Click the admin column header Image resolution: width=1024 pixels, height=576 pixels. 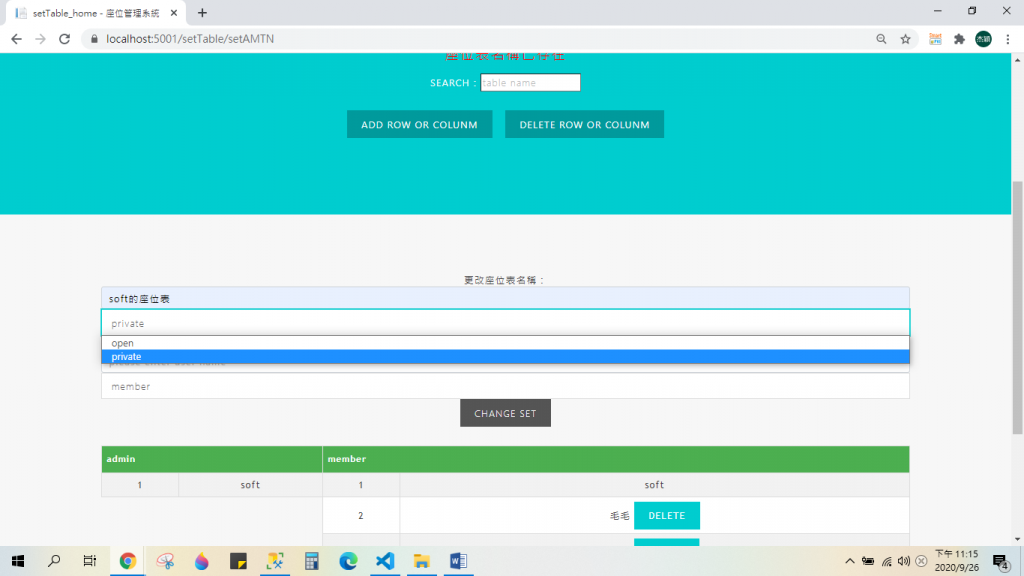[x=212, y=459]
